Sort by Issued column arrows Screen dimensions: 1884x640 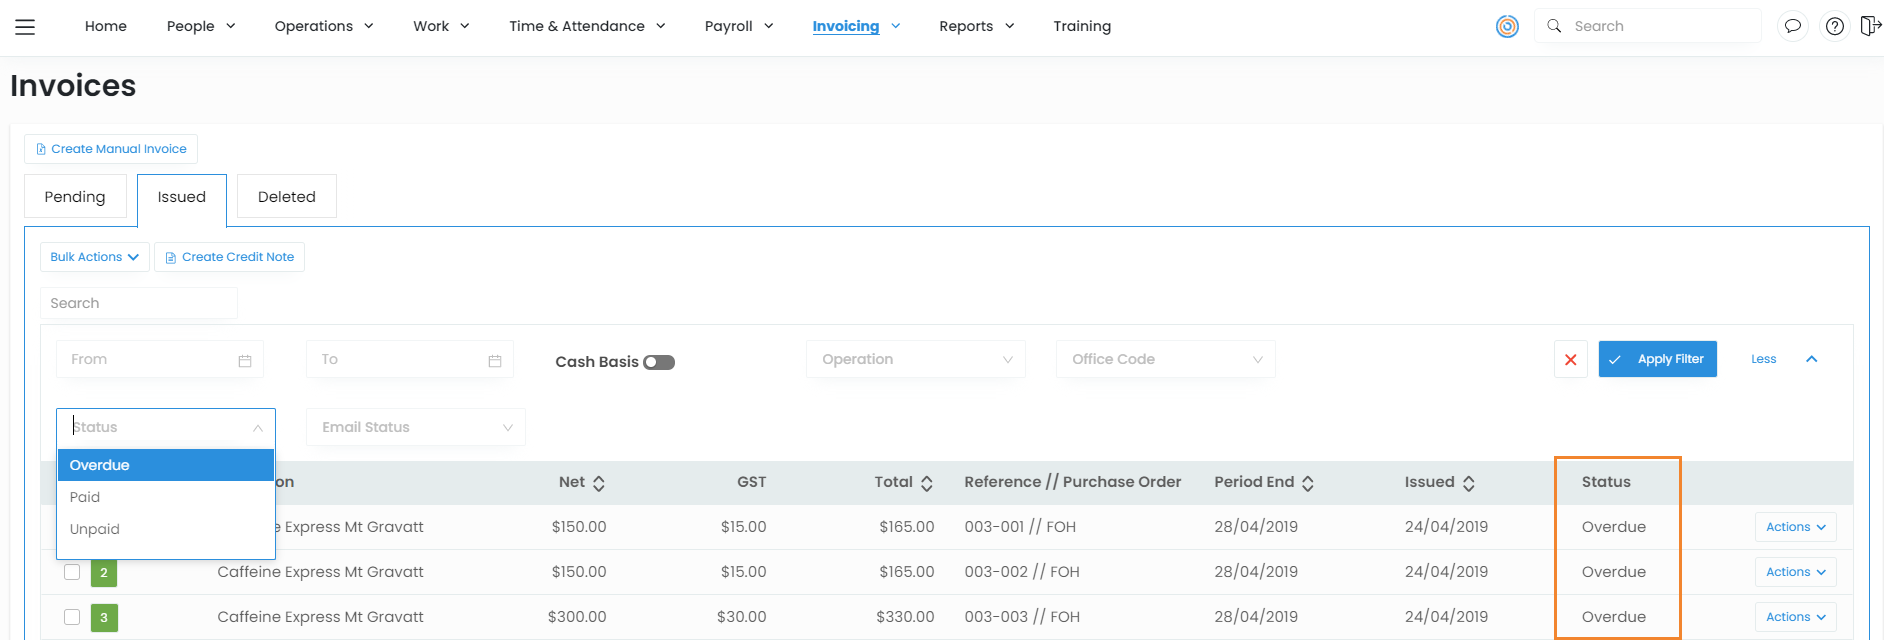1468,483
